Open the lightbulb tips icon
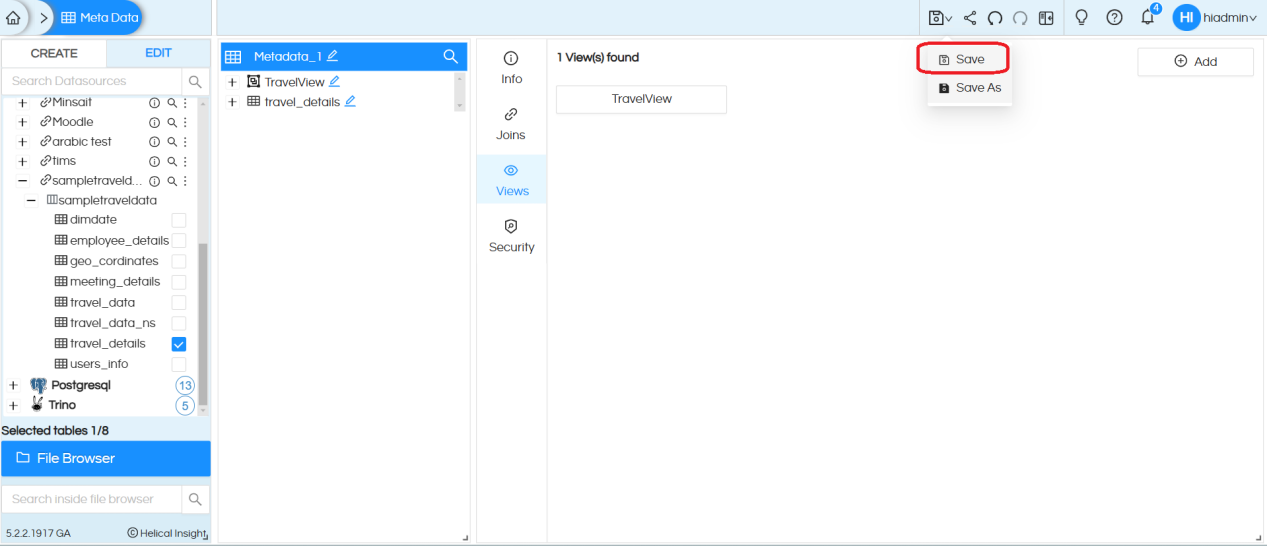 click(x=1081, y=18)
